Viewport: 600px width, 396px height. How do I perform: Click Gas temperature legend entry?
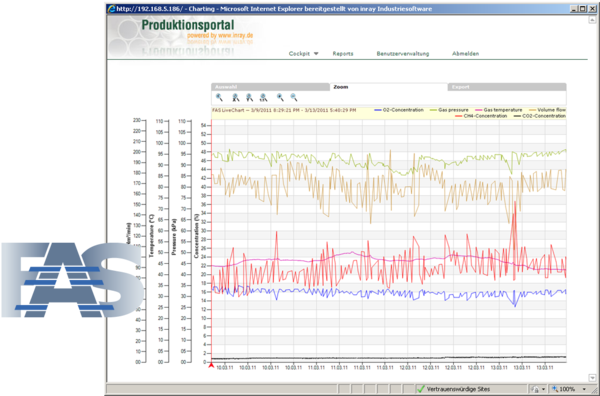tap(499, 110)
